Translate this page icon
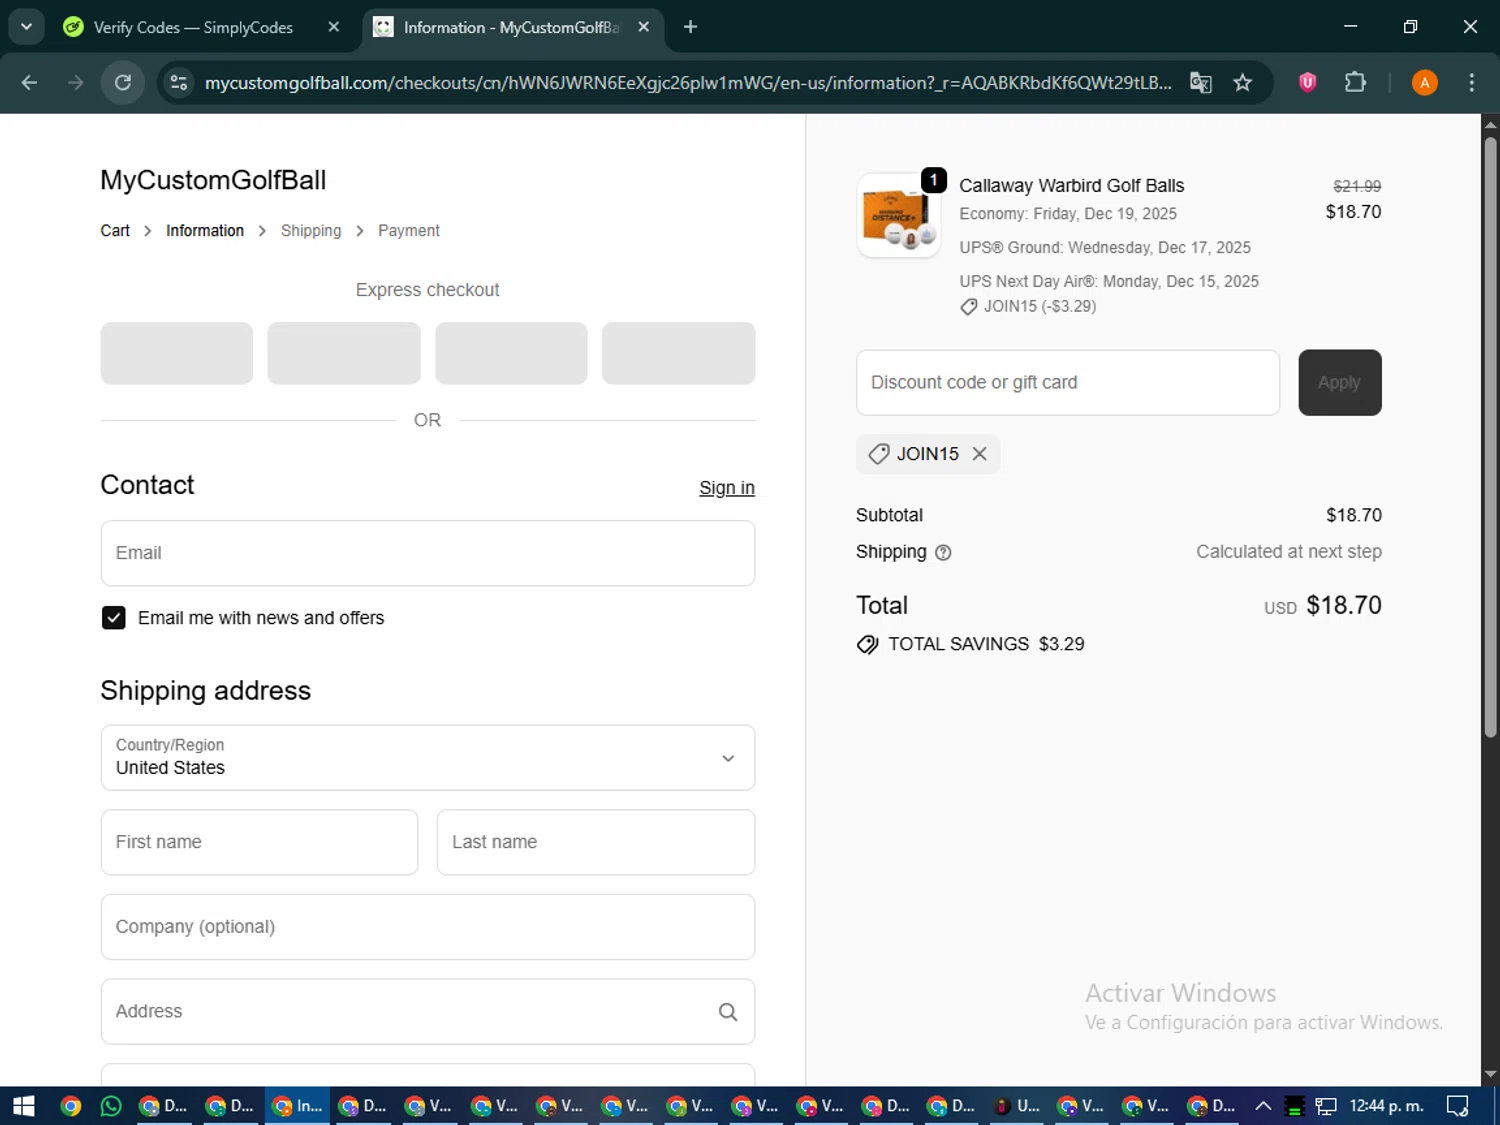Image resolution: width=1500 pixels, height=1125 pixels. tap(1201, 82)
